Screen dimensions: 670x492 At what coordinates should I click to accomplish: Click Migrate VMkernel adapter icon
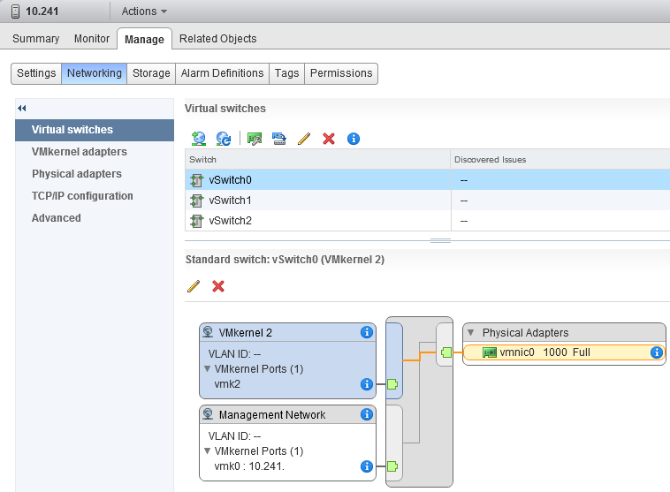click(279, 139)
